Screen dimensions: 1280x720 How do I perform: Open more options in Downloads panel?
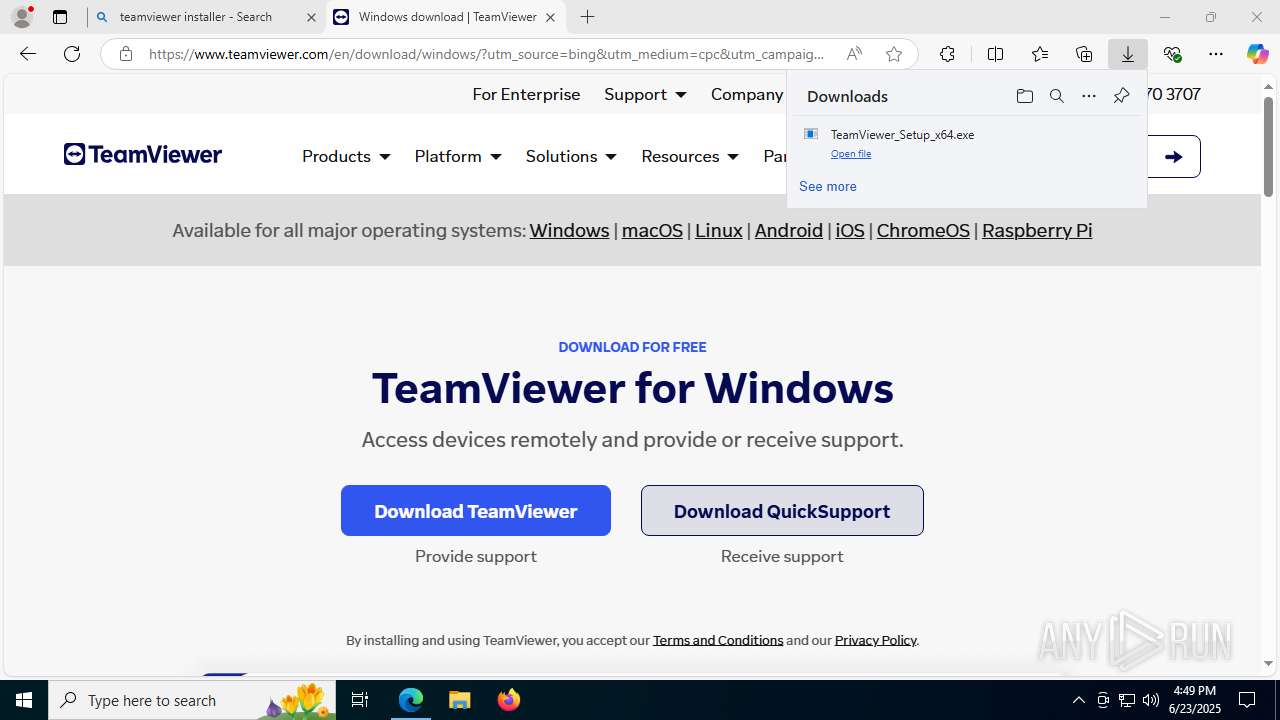(1089, 96)
